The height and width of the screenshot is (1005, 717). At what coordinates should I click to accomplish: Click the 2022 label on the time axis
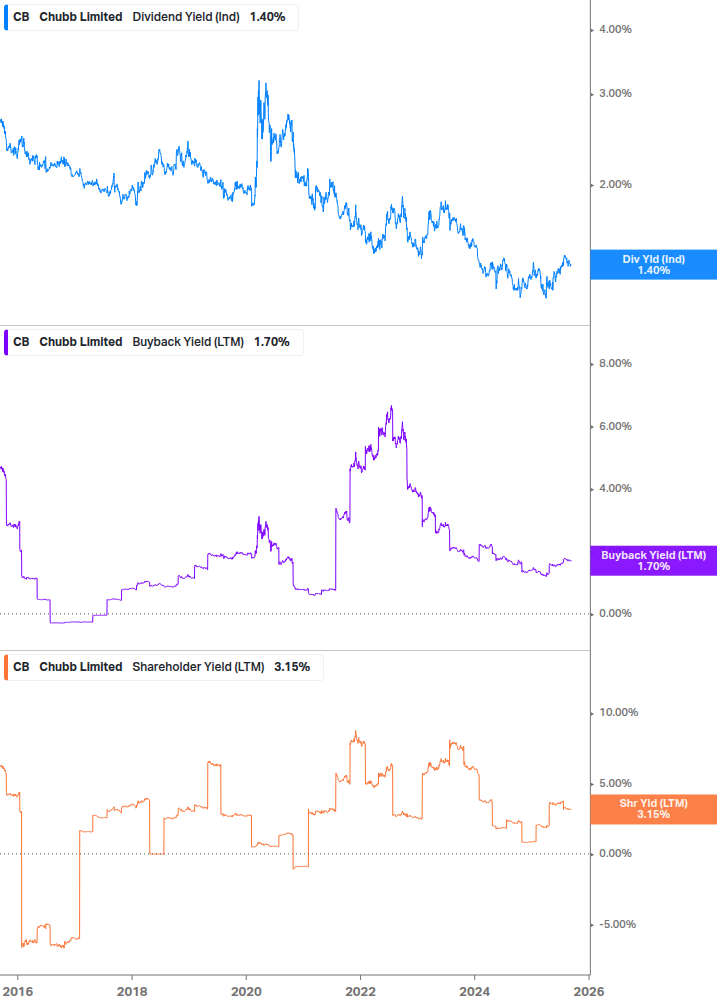[x=360, y=992]
